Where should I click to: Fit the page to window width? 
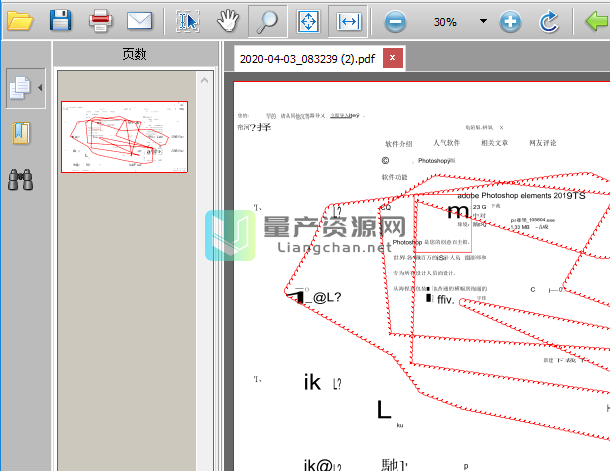click(x=348, y=21)
